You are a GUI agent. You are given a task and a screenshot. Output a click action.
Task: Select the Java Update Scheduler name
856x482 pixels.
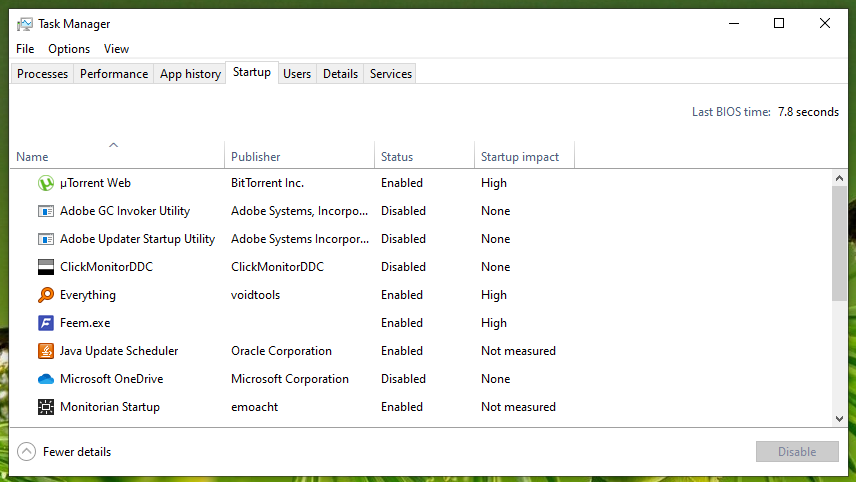point(119,351)
